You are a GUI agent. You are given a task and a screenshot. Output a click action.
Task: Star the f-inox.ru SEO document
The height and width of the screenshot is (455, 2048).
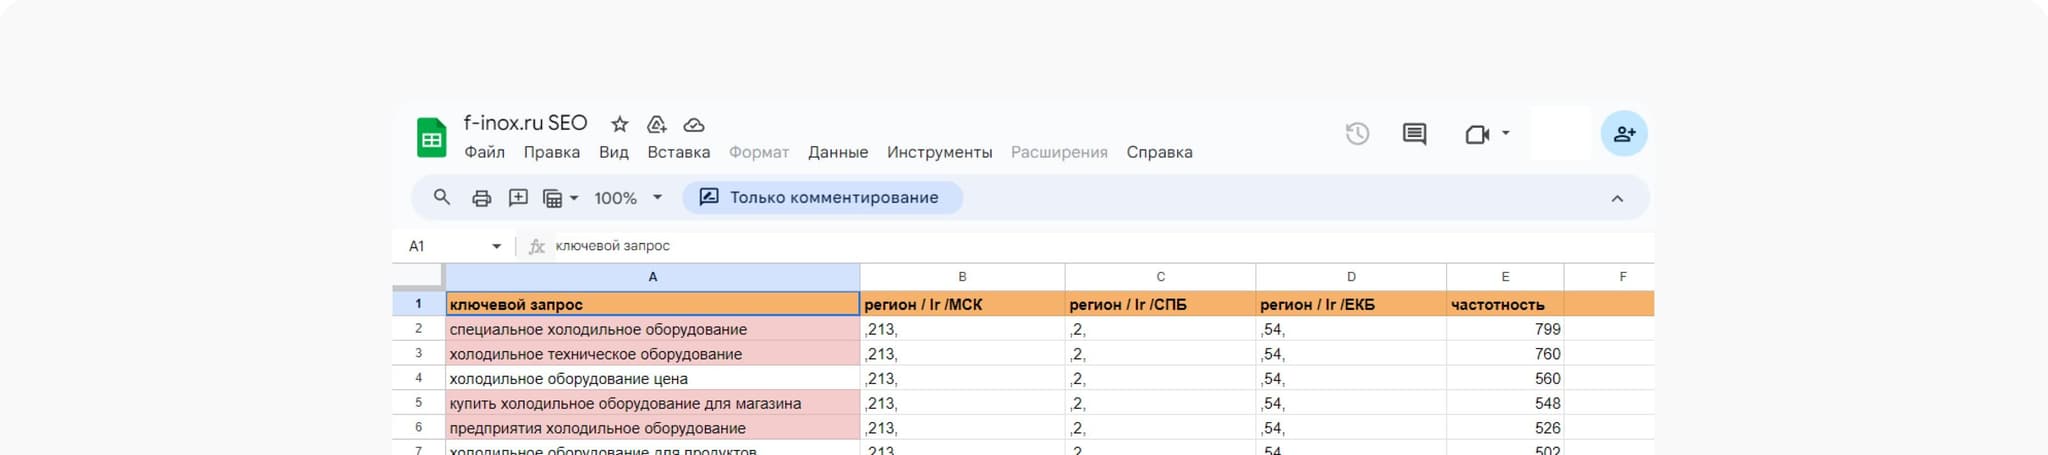[620, 124]
